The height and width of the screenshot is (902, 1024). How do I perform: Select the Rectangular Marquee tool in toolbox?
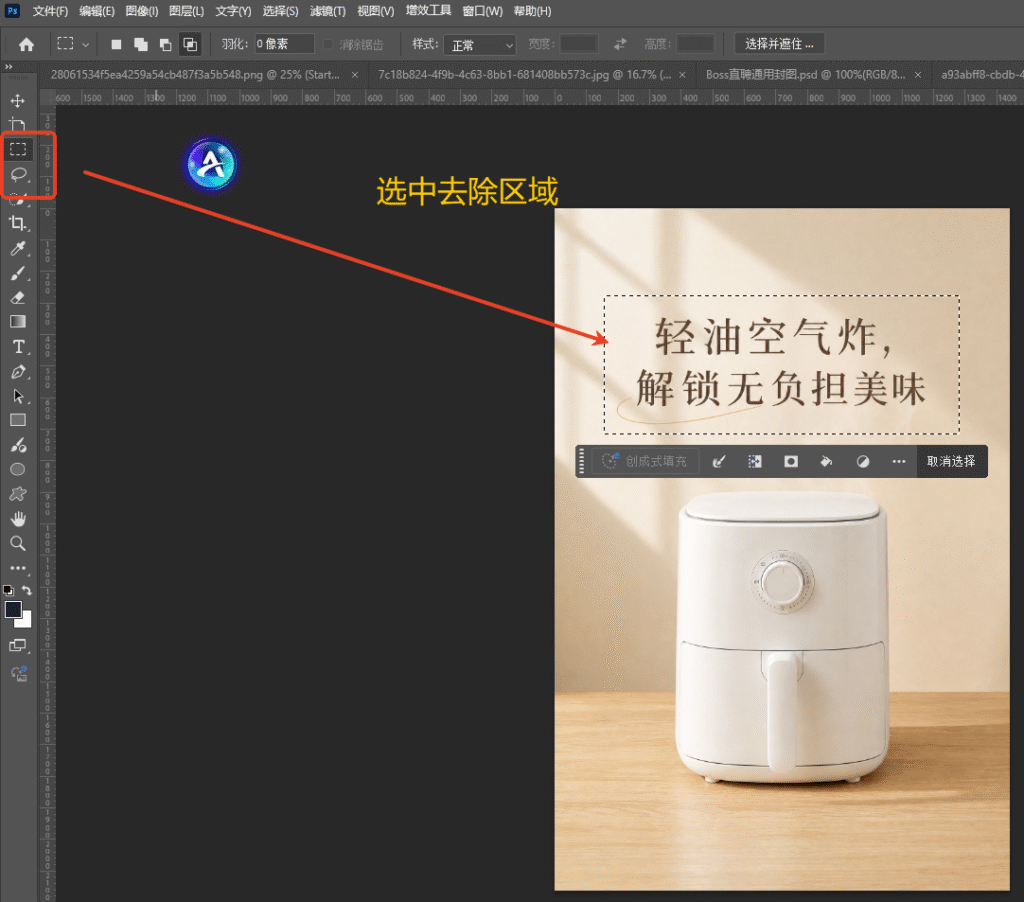[18, 150]
